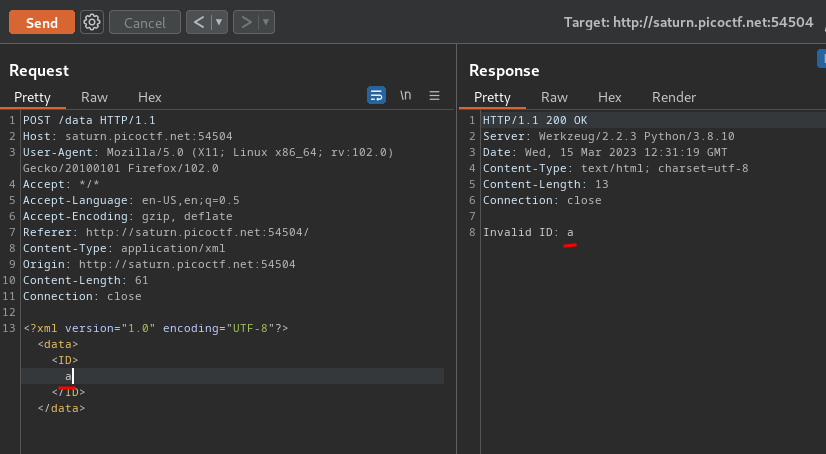The width and height of the screenshot is (826, 454).
Task: Click the closing </data> tag
Action: point(61,408)
